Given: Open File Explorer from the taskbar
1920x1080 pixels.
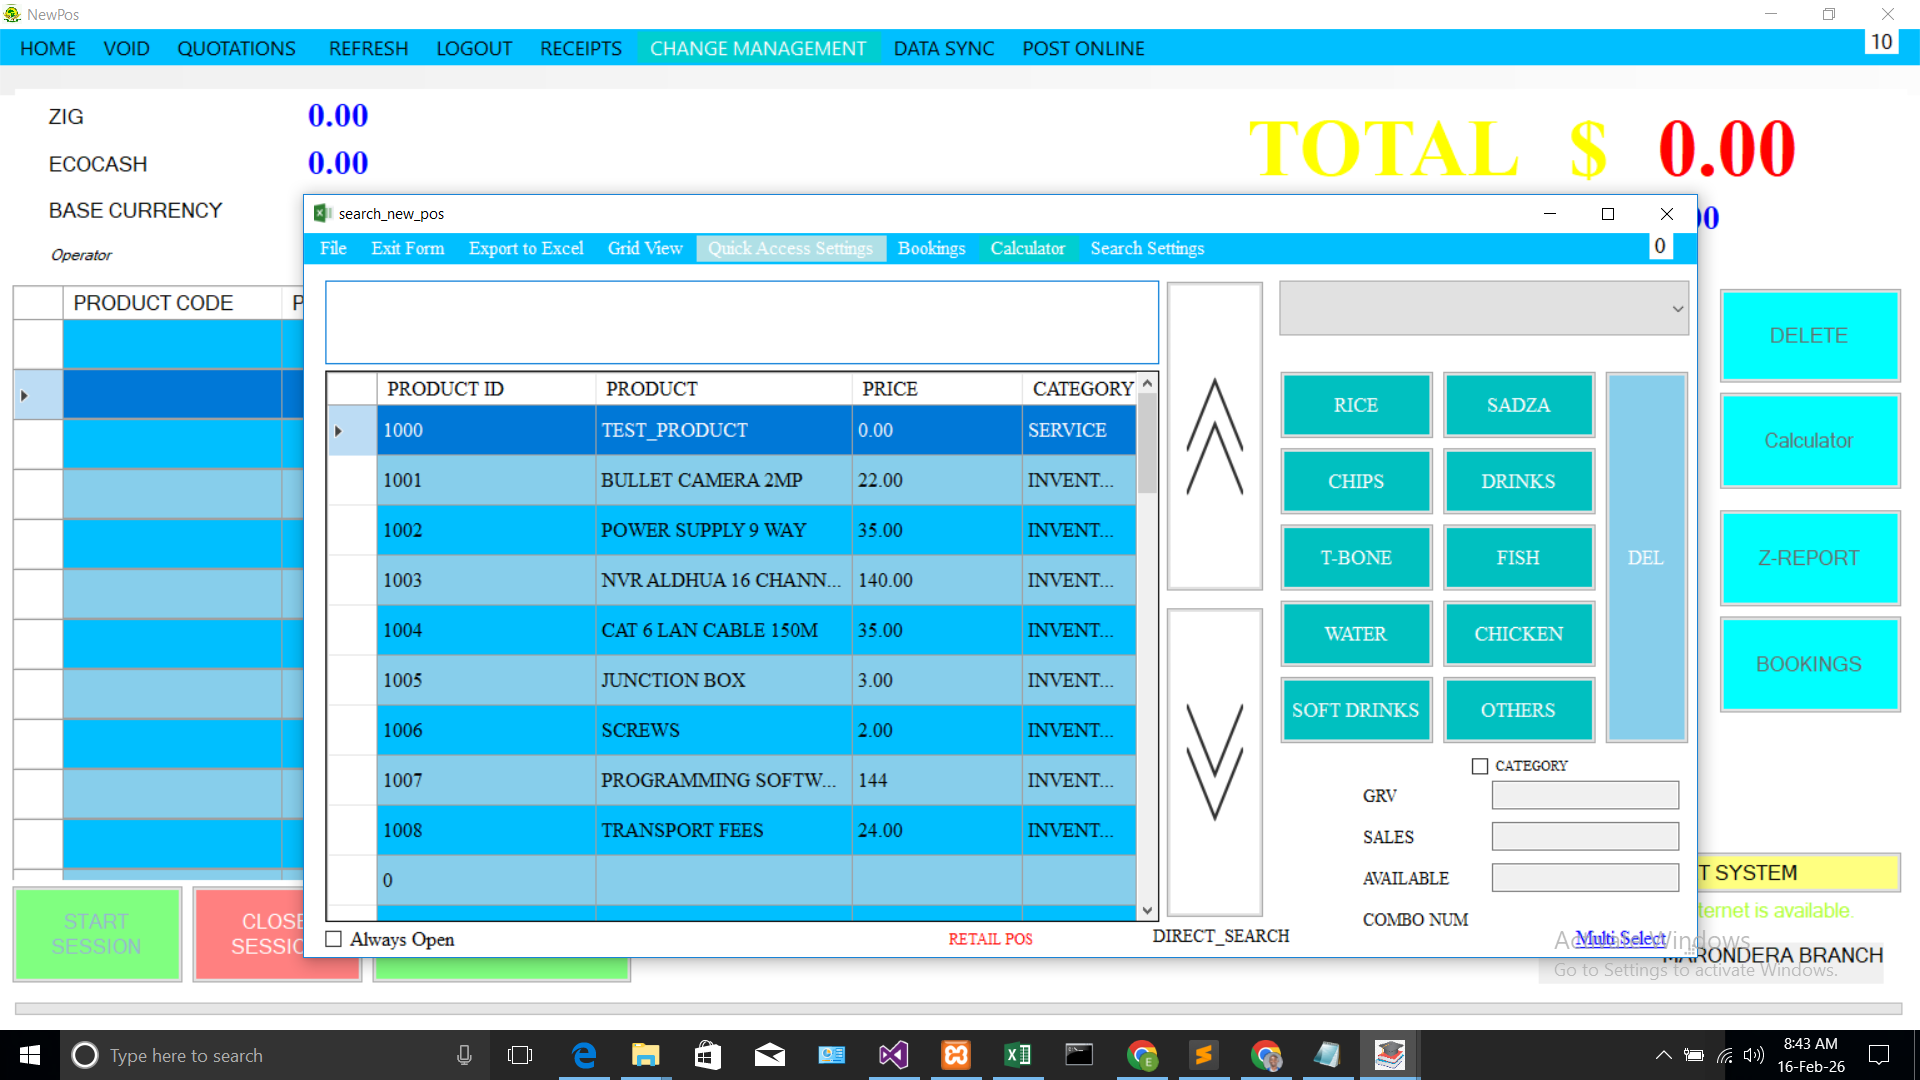Looking at the screenshot, I should 645,1055.
